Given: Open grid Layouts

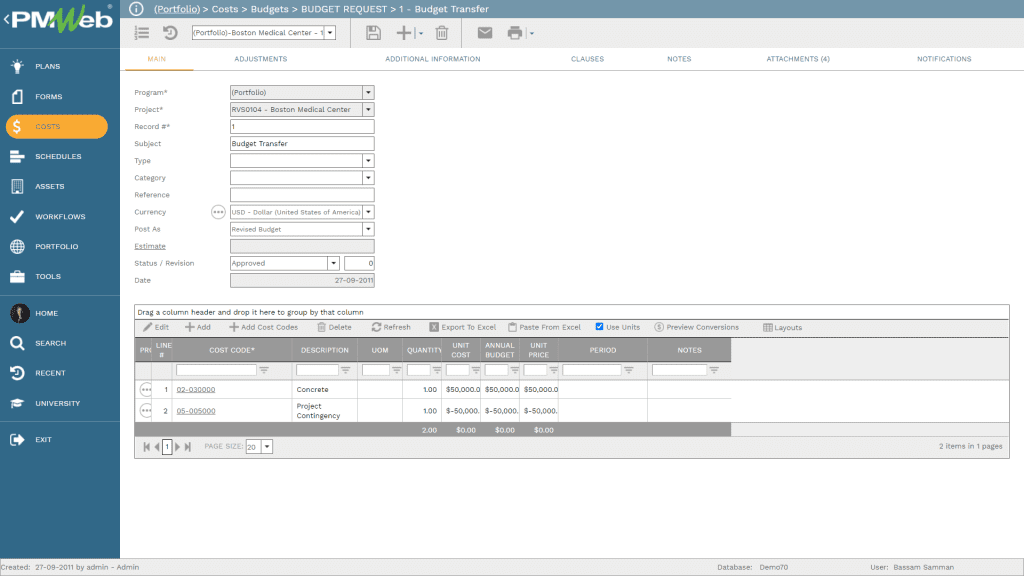Looking at the screenshot, I should pos(782,327).
